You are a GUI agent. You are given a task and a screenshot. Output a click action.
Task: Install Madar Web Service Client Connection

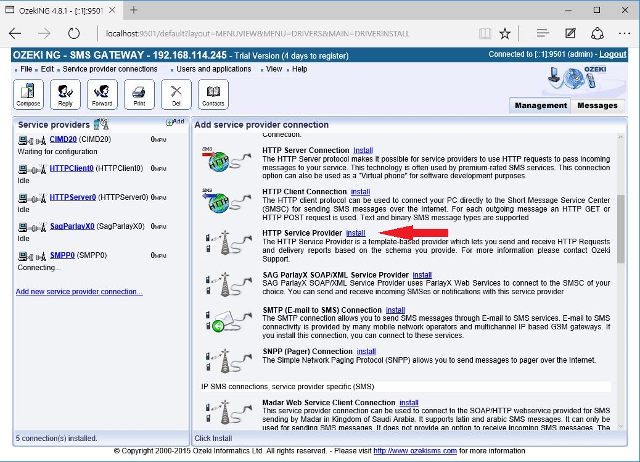point(409,403)
